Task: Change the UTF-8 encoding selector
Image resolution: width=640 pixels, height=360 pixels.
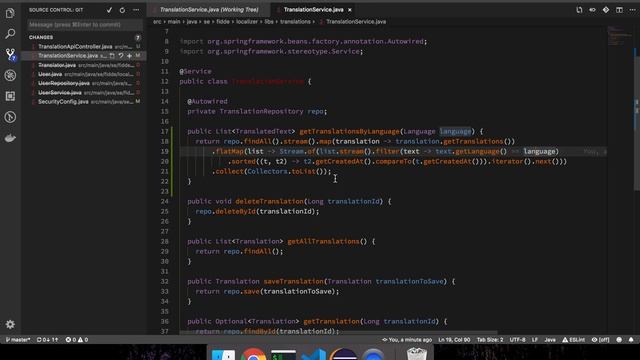Action: coord(518,340)
